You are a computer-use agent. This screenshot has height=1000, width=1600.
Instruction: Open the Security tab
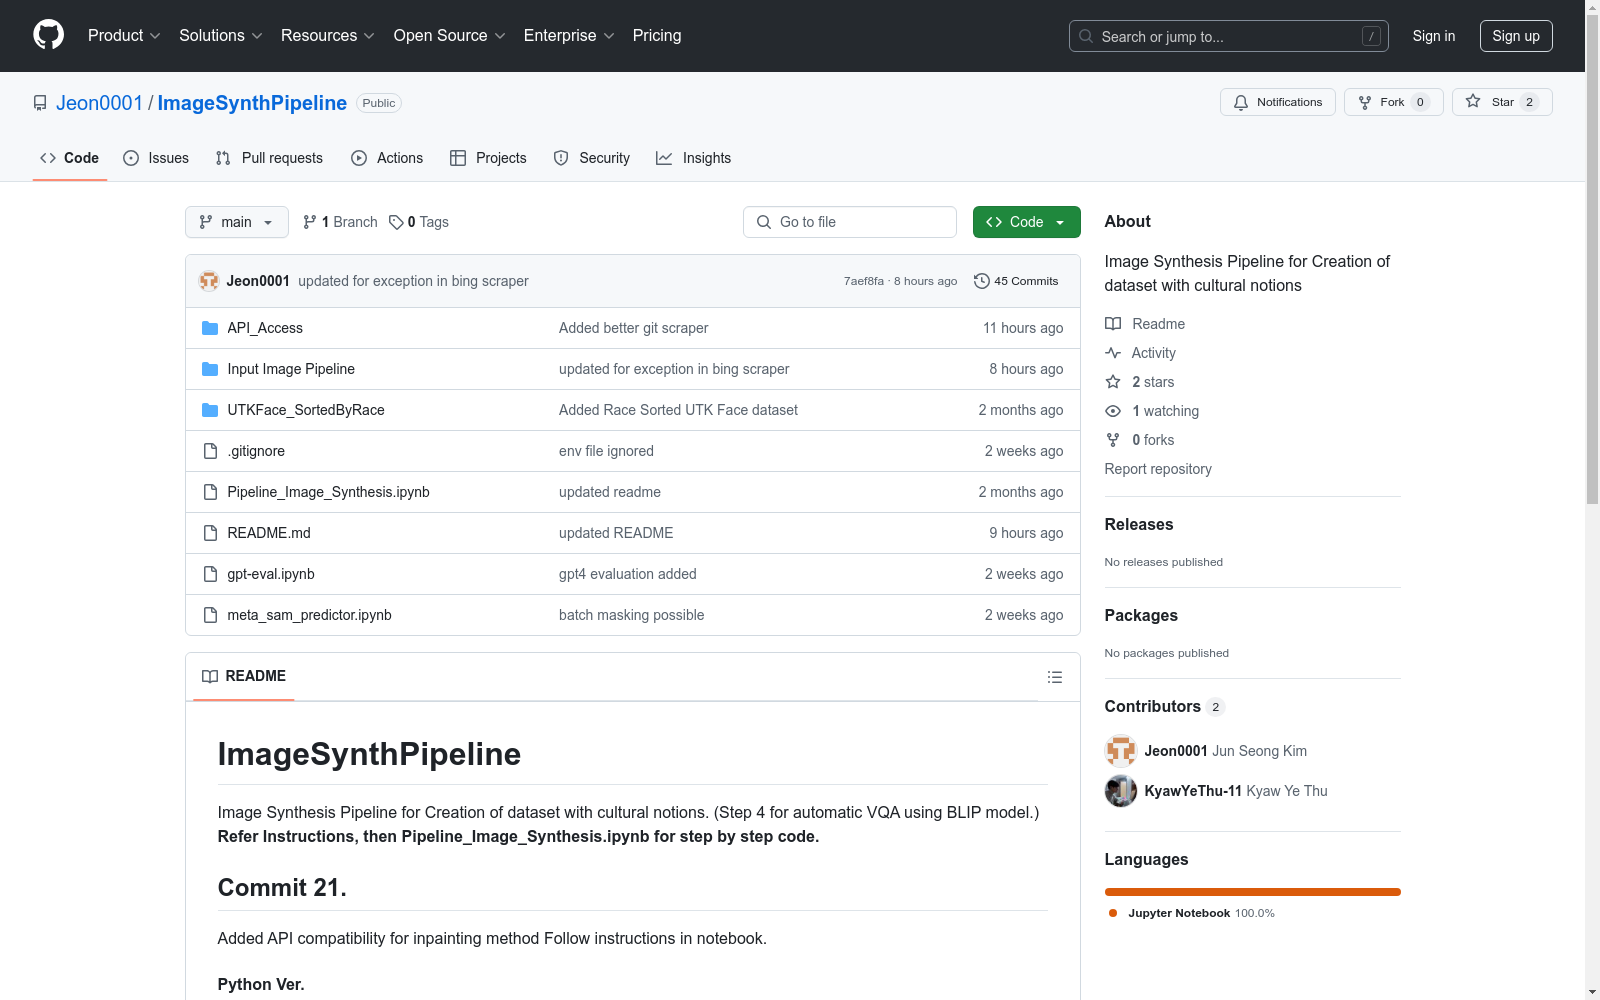coord(592,158)
